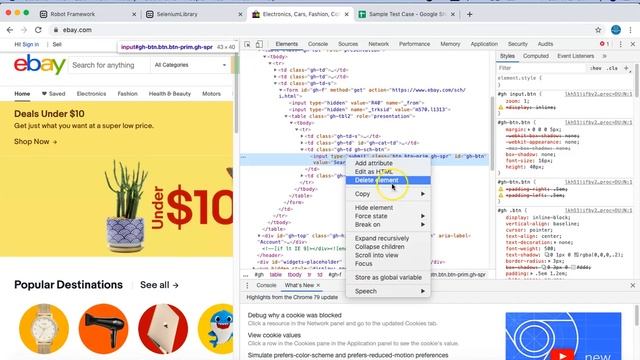Open the wristwatch destination thumbnail
The width and height of the screenshot is (640, 360).
click(44, 329)
